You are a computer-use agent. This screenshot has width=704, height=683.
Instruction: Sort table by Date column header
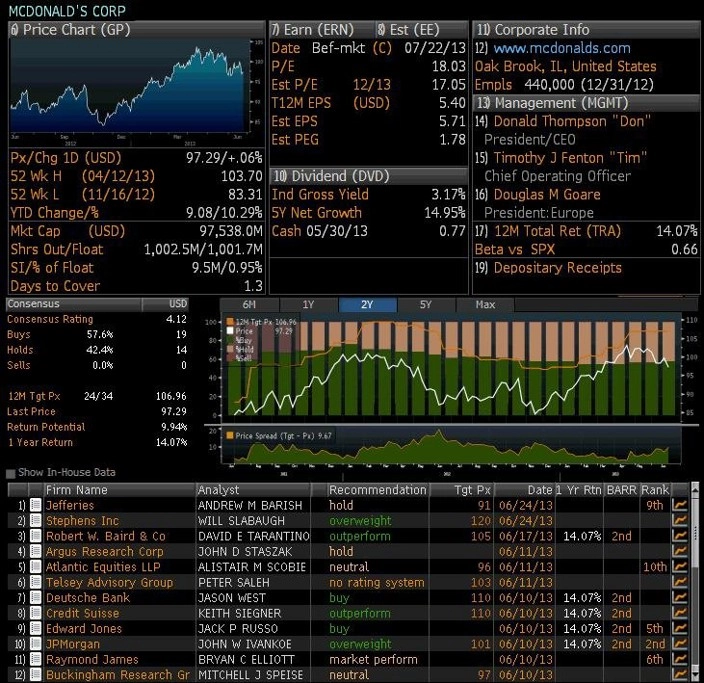point(524,490)
